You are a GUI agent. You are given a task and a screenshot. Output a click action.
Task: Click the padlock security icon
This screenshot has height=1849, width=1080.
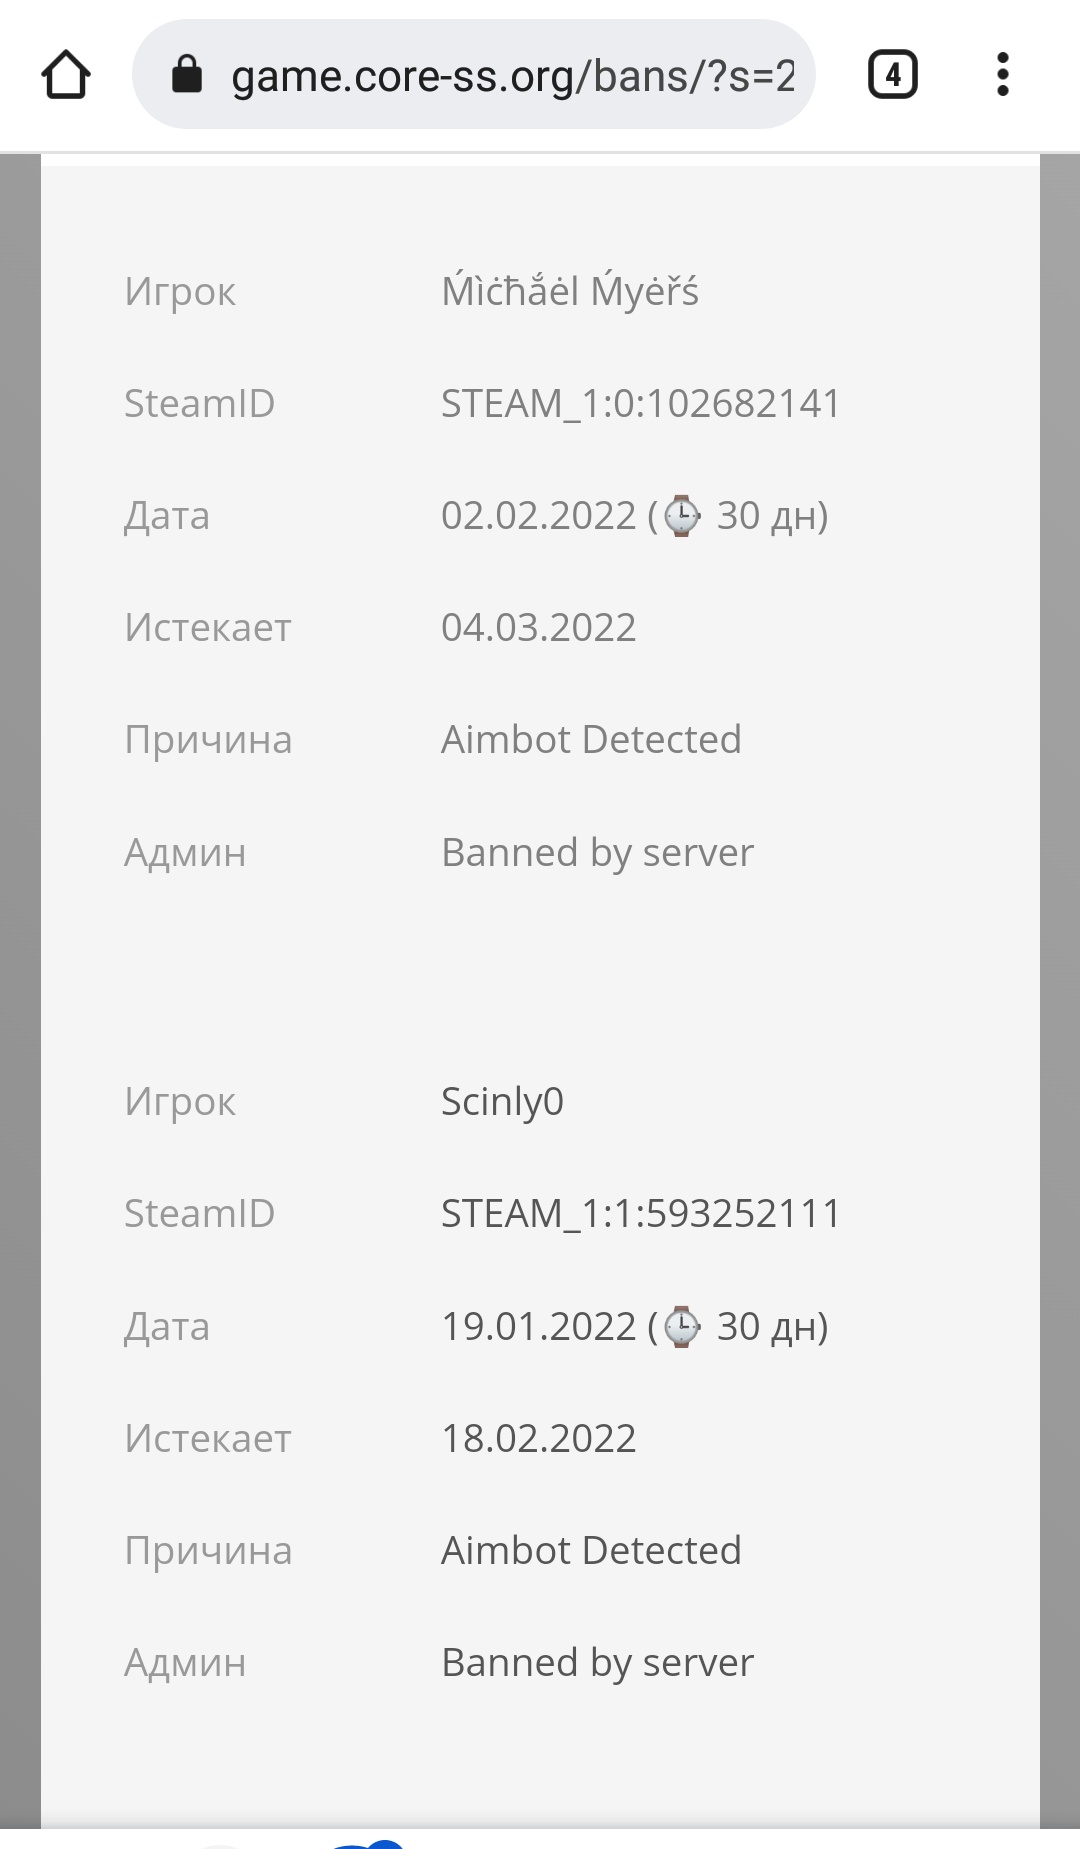click(187, 74)
